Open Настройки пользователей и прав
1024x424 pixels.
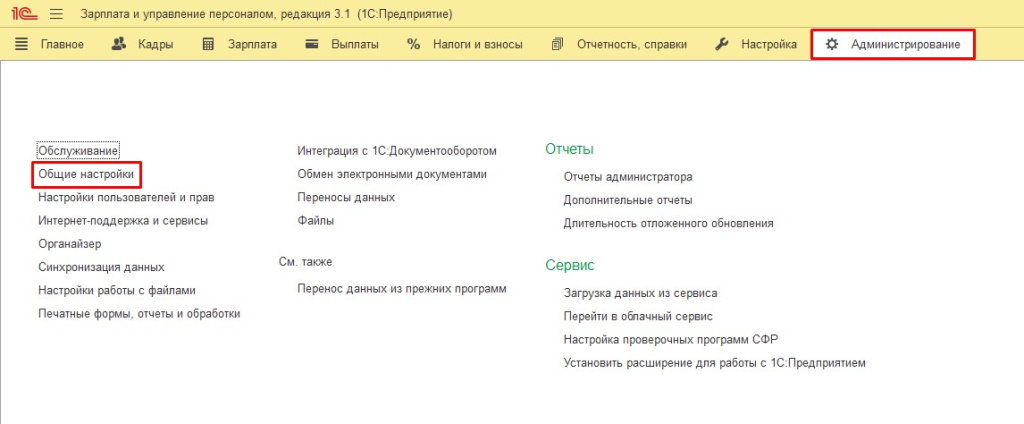(127, 197)
